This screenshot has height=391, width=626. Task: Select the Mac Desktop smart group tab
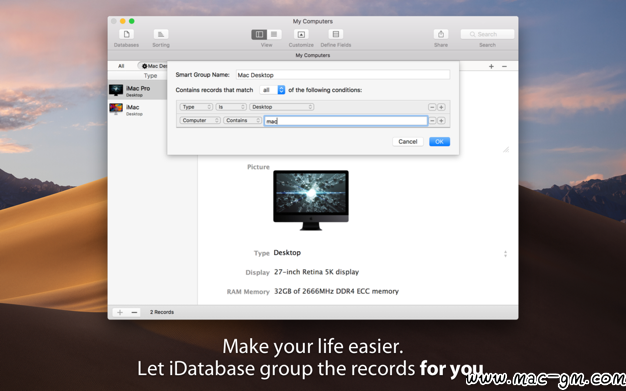coord(153,66)
